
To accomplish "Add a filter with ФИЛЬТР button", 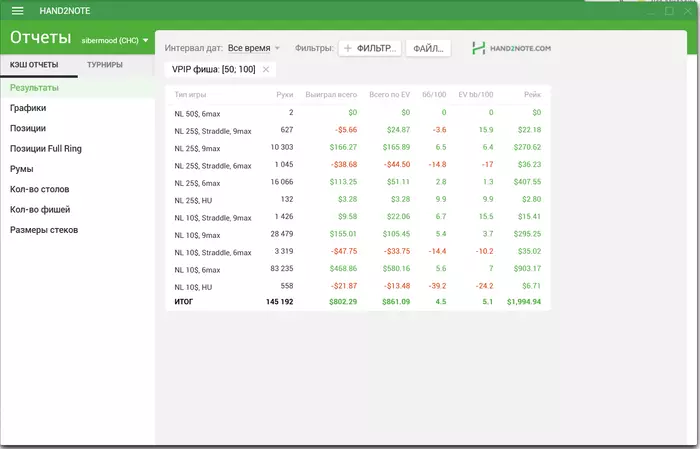I will (370, 48).
